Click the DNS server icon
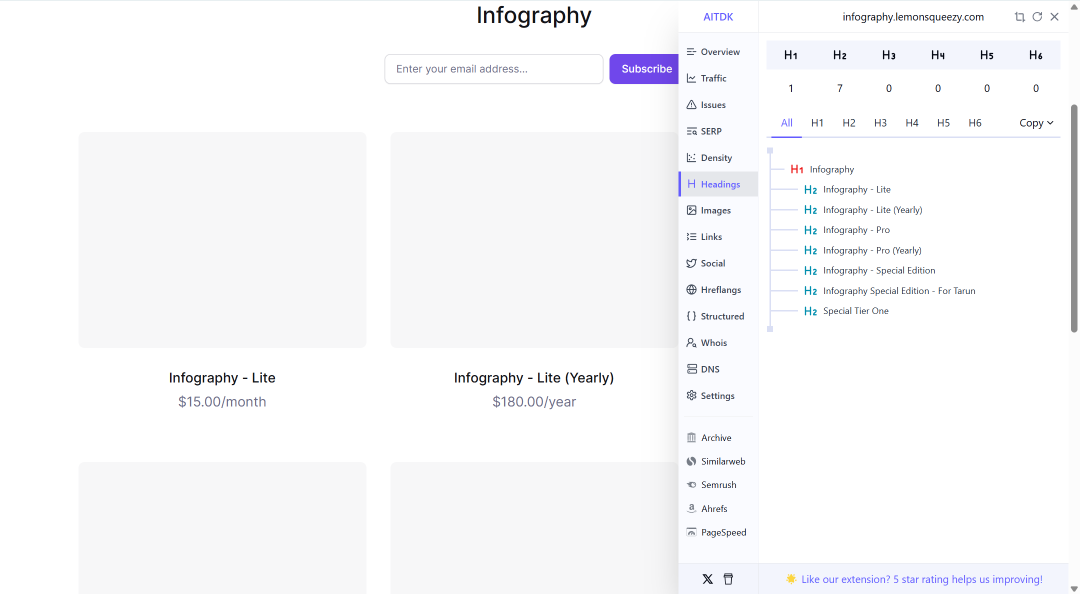The width and height of the screenshot is (1080, 594). pos(692,369)
